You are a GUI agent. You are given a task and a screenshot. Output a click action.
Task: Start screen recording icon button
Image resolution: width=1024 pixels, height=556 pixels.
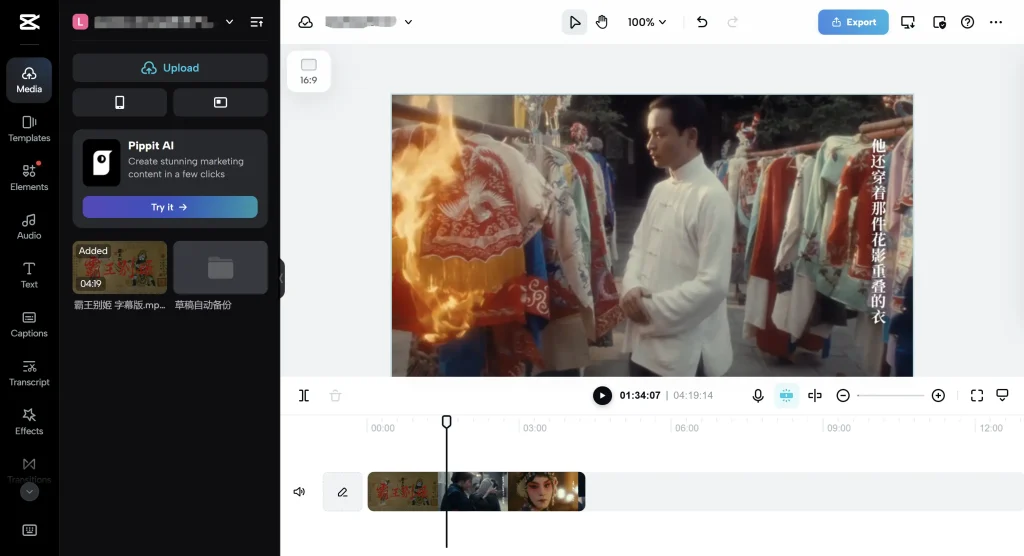[x=221, y=103]
